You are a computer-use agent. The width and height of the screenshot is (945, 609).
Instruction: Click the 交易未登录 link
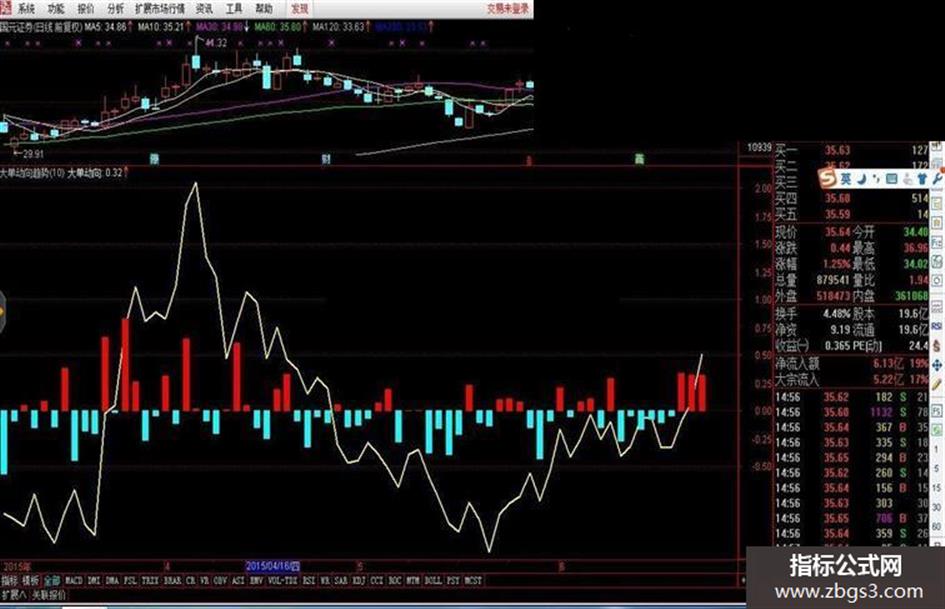508,8
